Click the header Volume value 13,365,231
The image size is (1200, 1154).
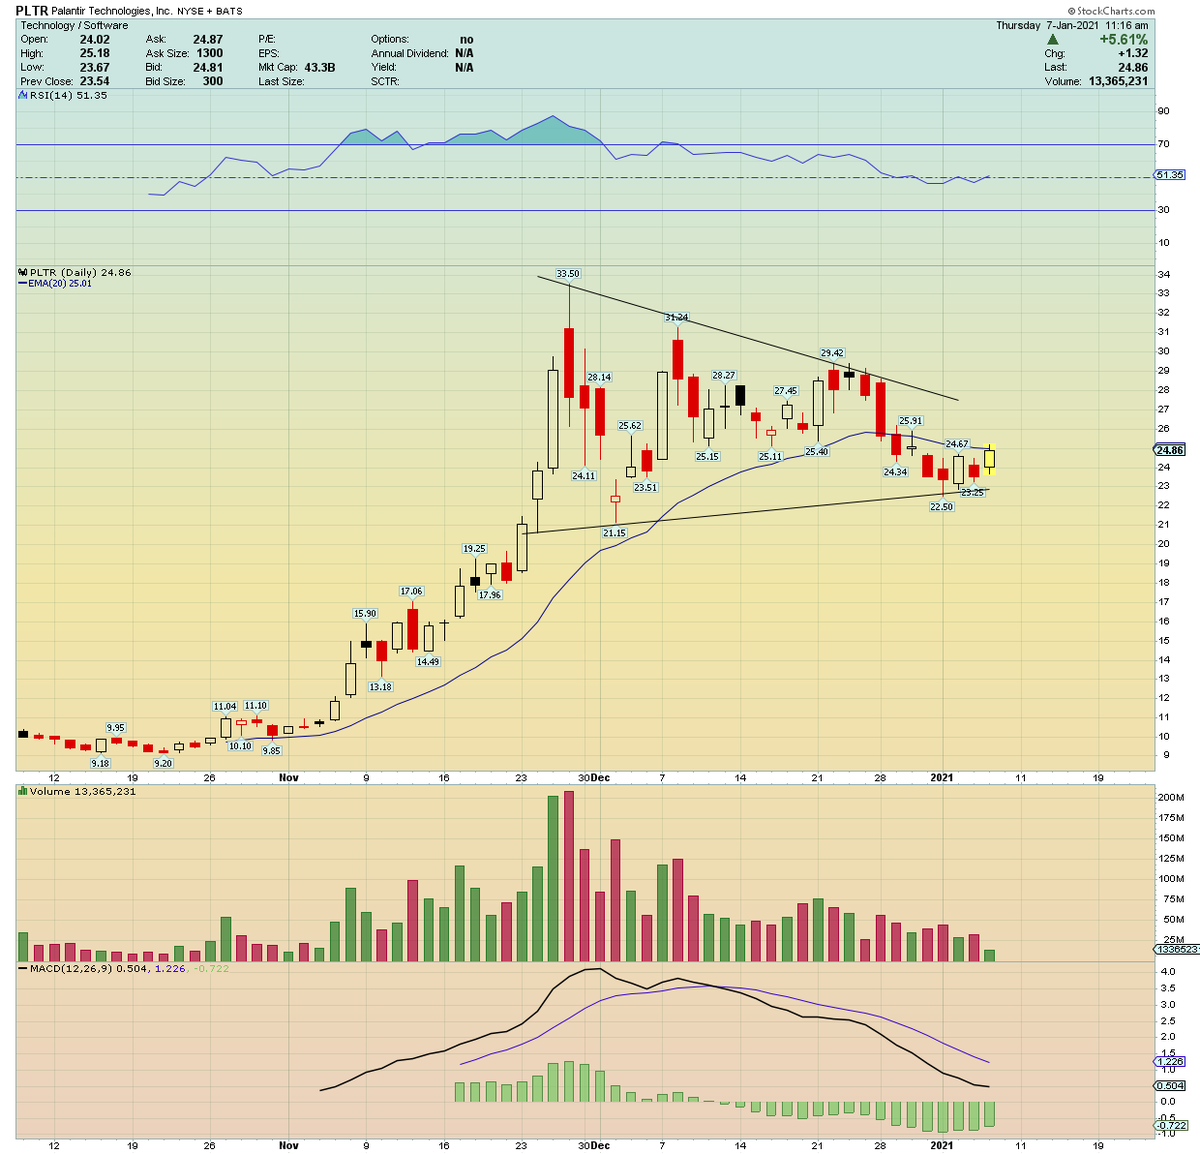tap(1118, 82)
